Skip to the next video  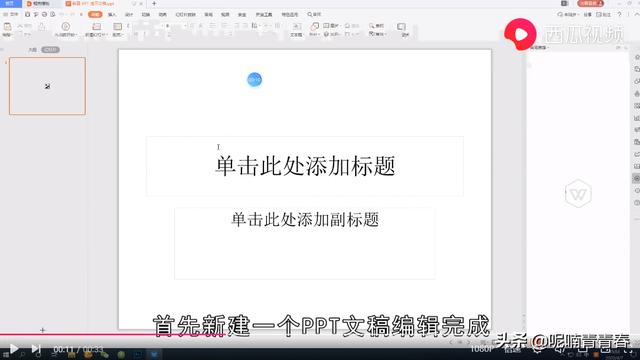point(36,349)
